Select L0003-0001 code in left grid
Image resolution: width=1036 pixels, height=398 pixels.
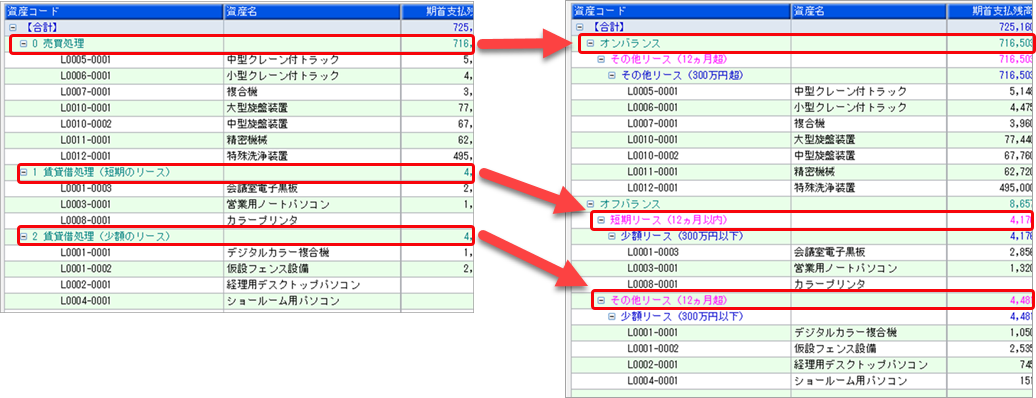(x=85, y=204)
